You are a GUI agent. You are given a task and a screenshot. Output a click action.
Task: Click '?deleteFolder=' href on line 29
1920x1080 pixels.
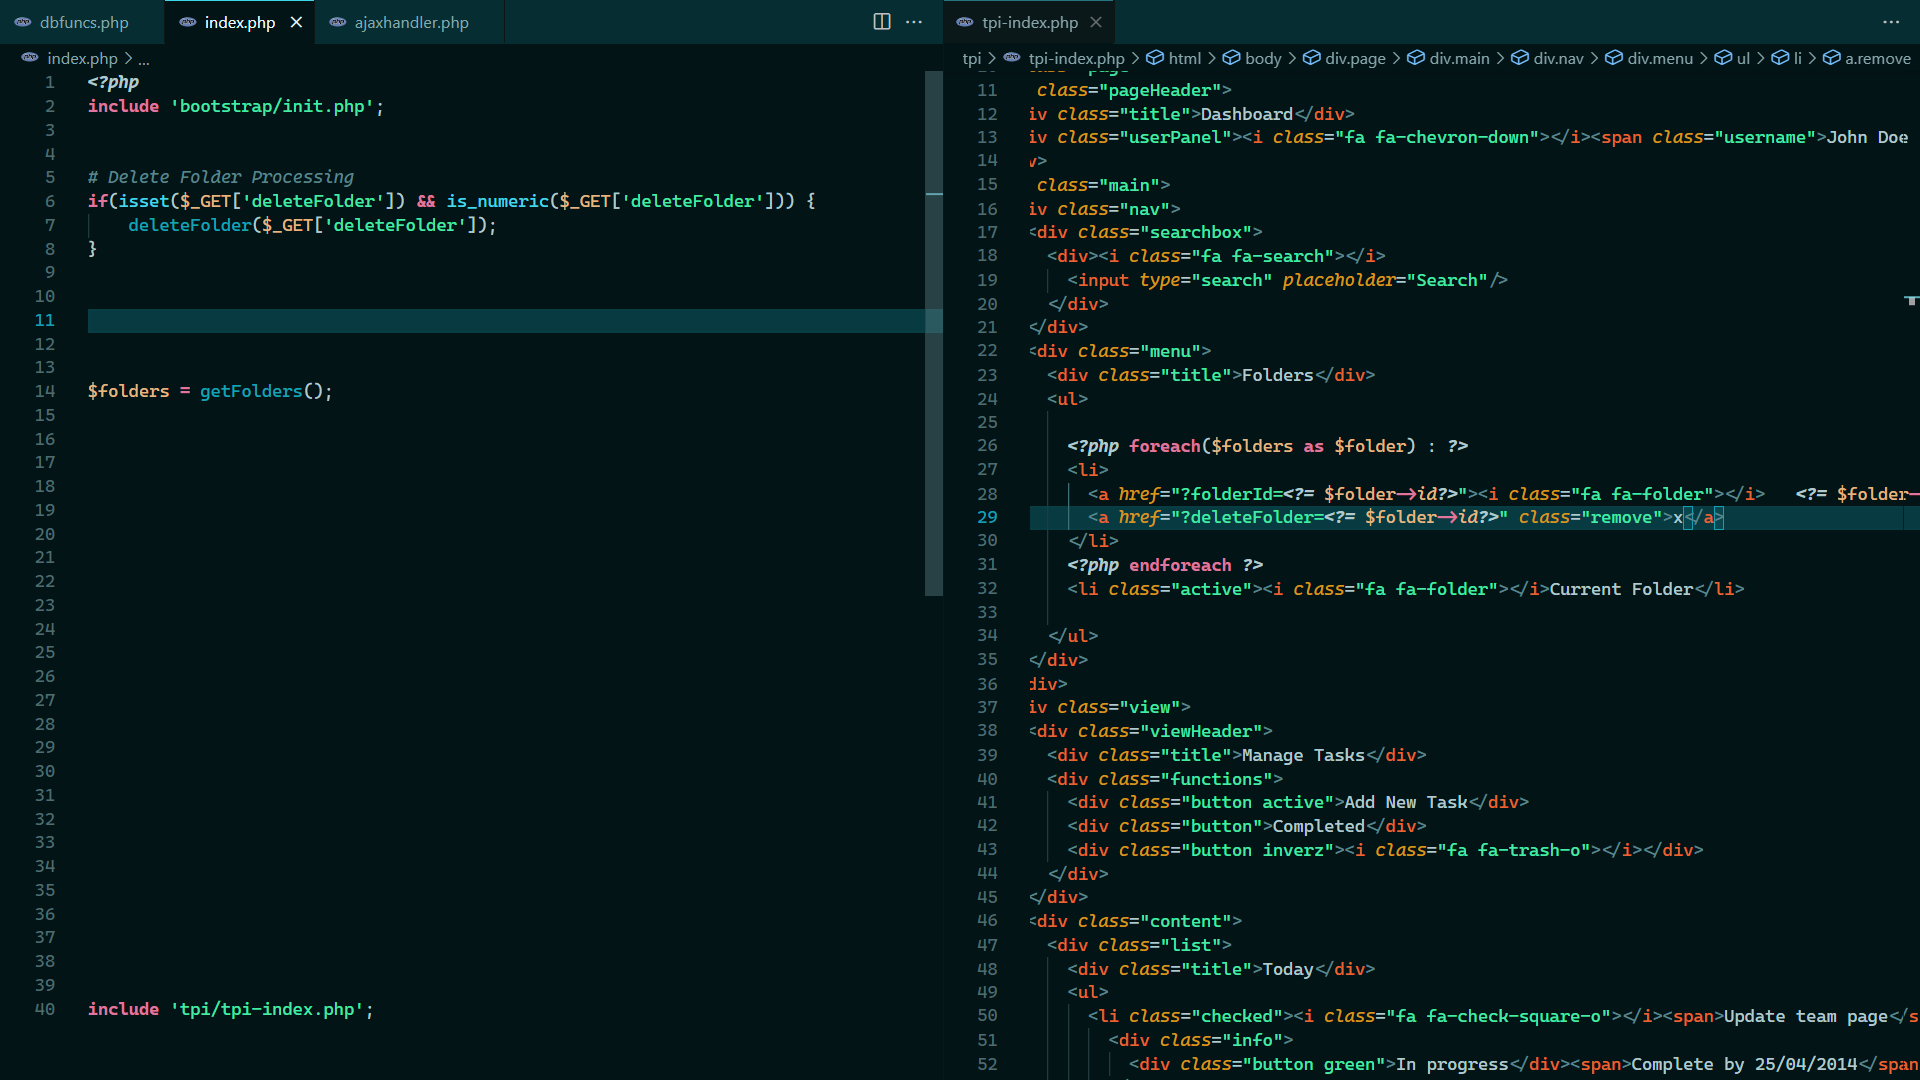(x=1252, y=517)
